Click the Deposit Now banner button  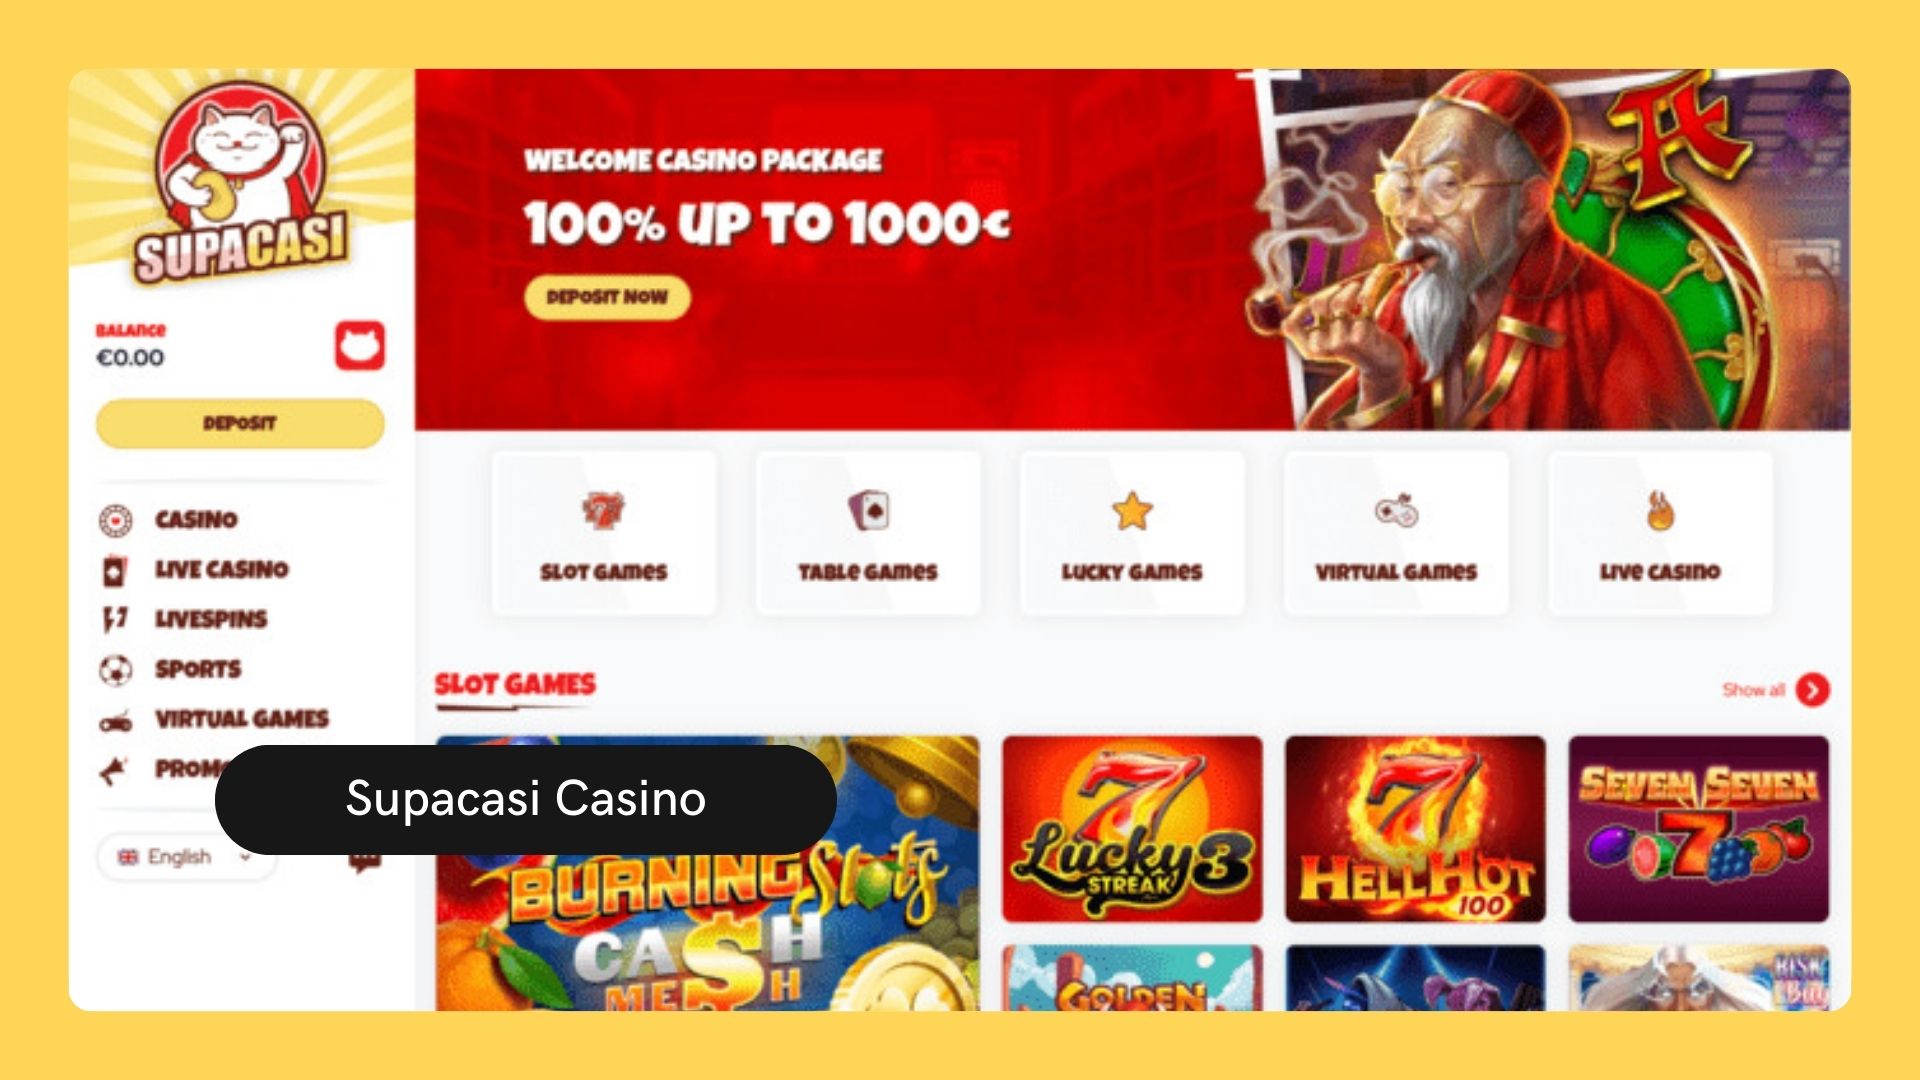coord(607,297)
